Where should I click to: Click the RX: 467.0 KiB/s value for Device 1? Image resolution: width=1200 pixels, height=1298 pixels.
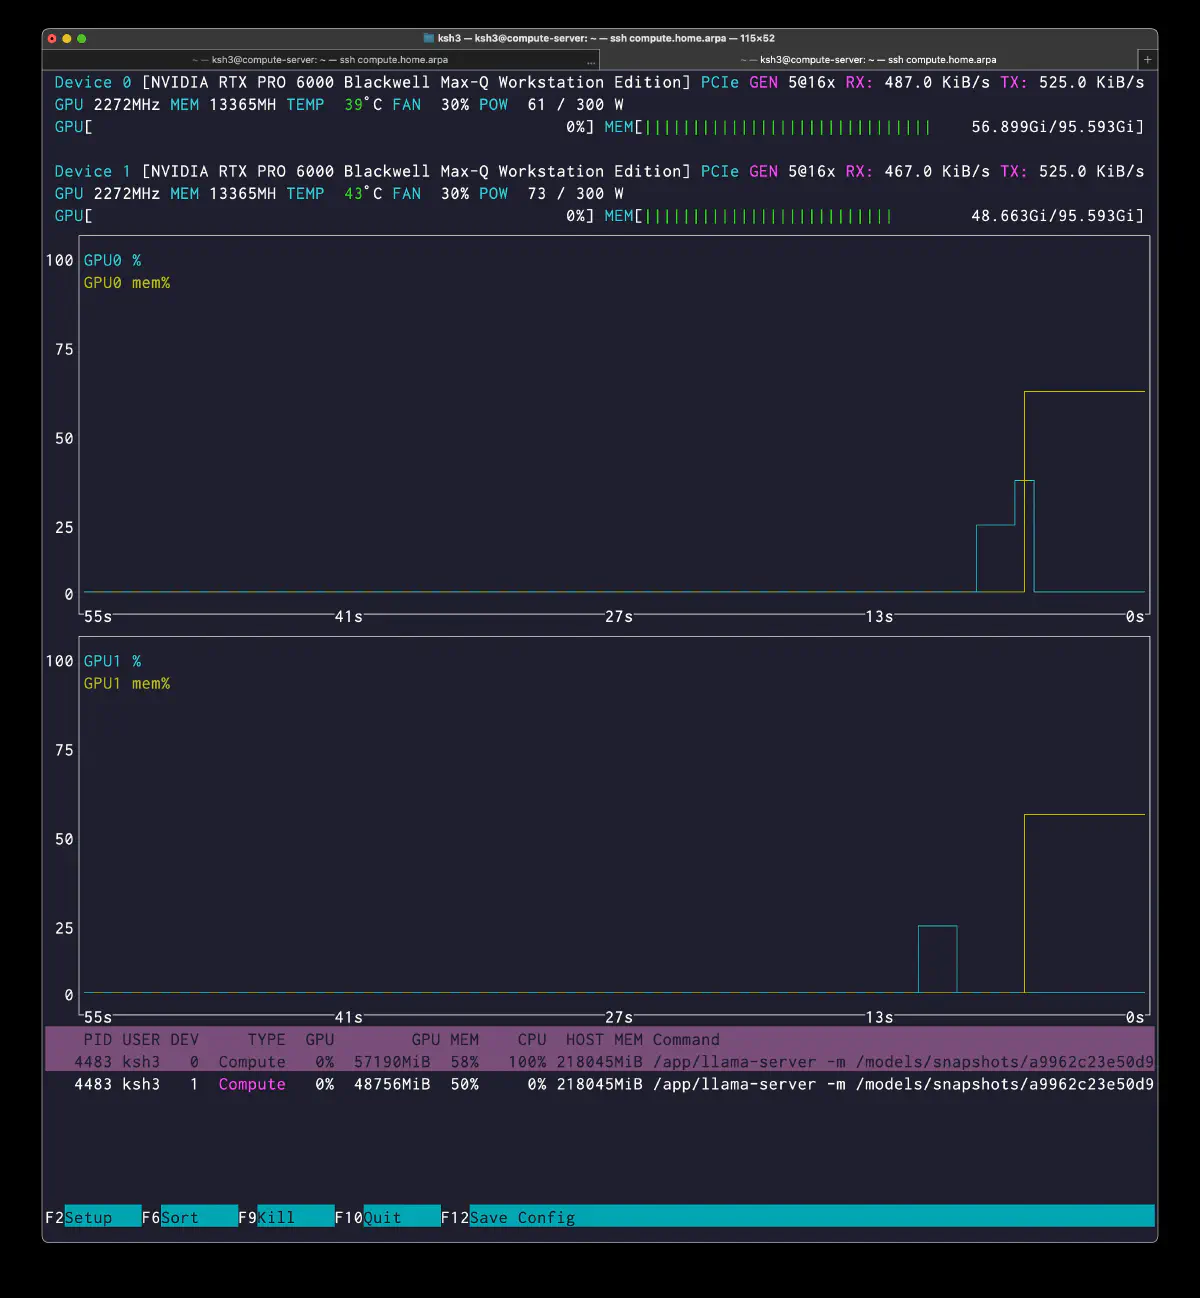(x=918, y=171)
